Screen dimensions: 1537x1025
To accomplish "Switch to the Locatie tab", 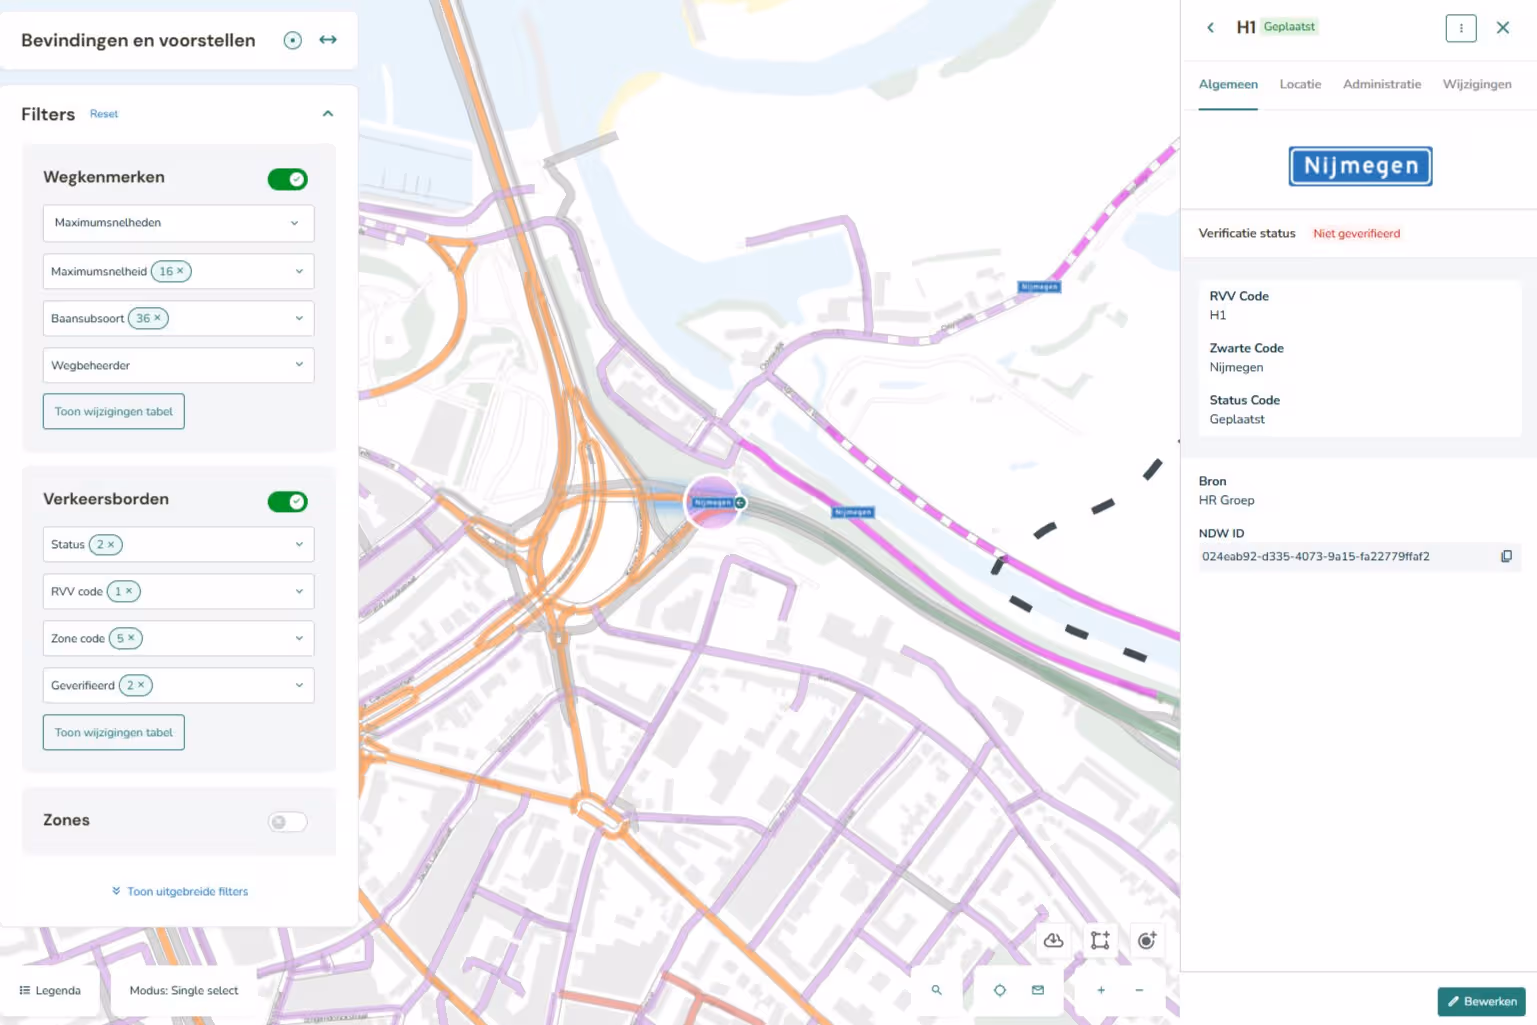I will 1300,84.
